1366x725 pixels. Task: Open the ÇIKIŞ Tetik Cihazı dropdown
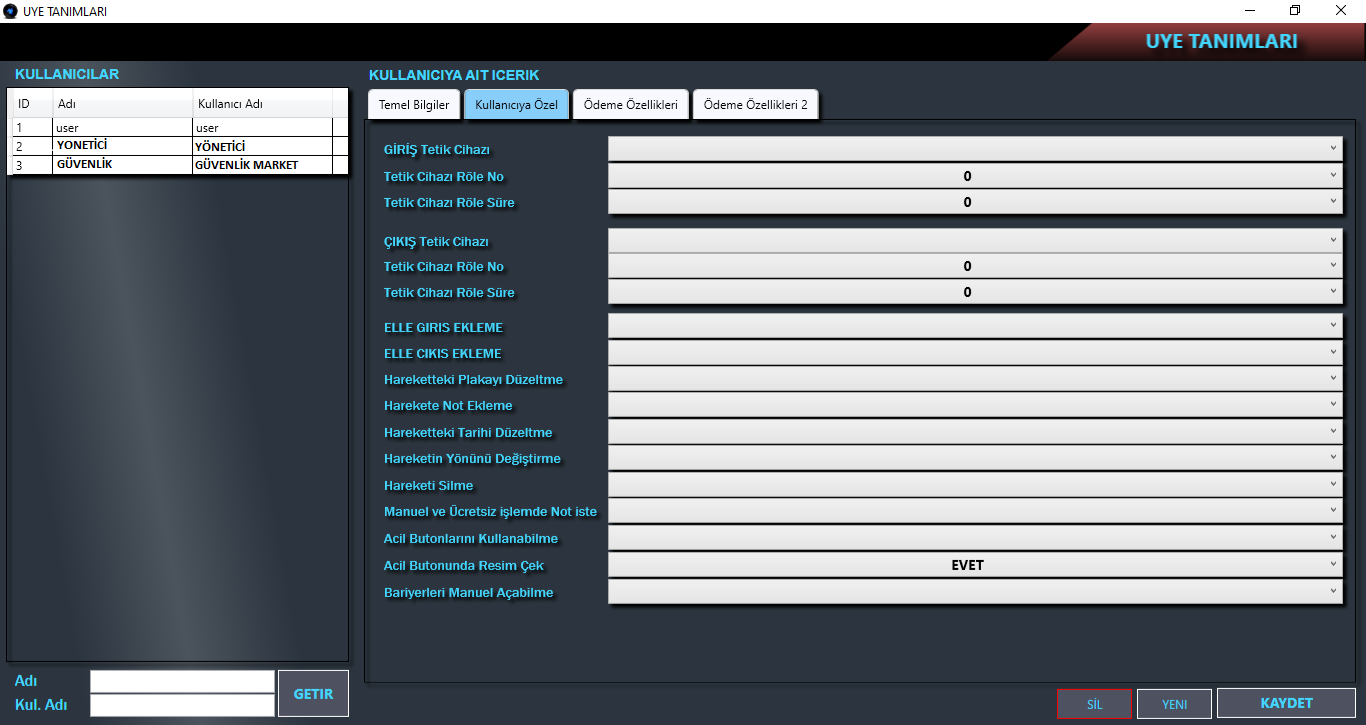(974, 241)
